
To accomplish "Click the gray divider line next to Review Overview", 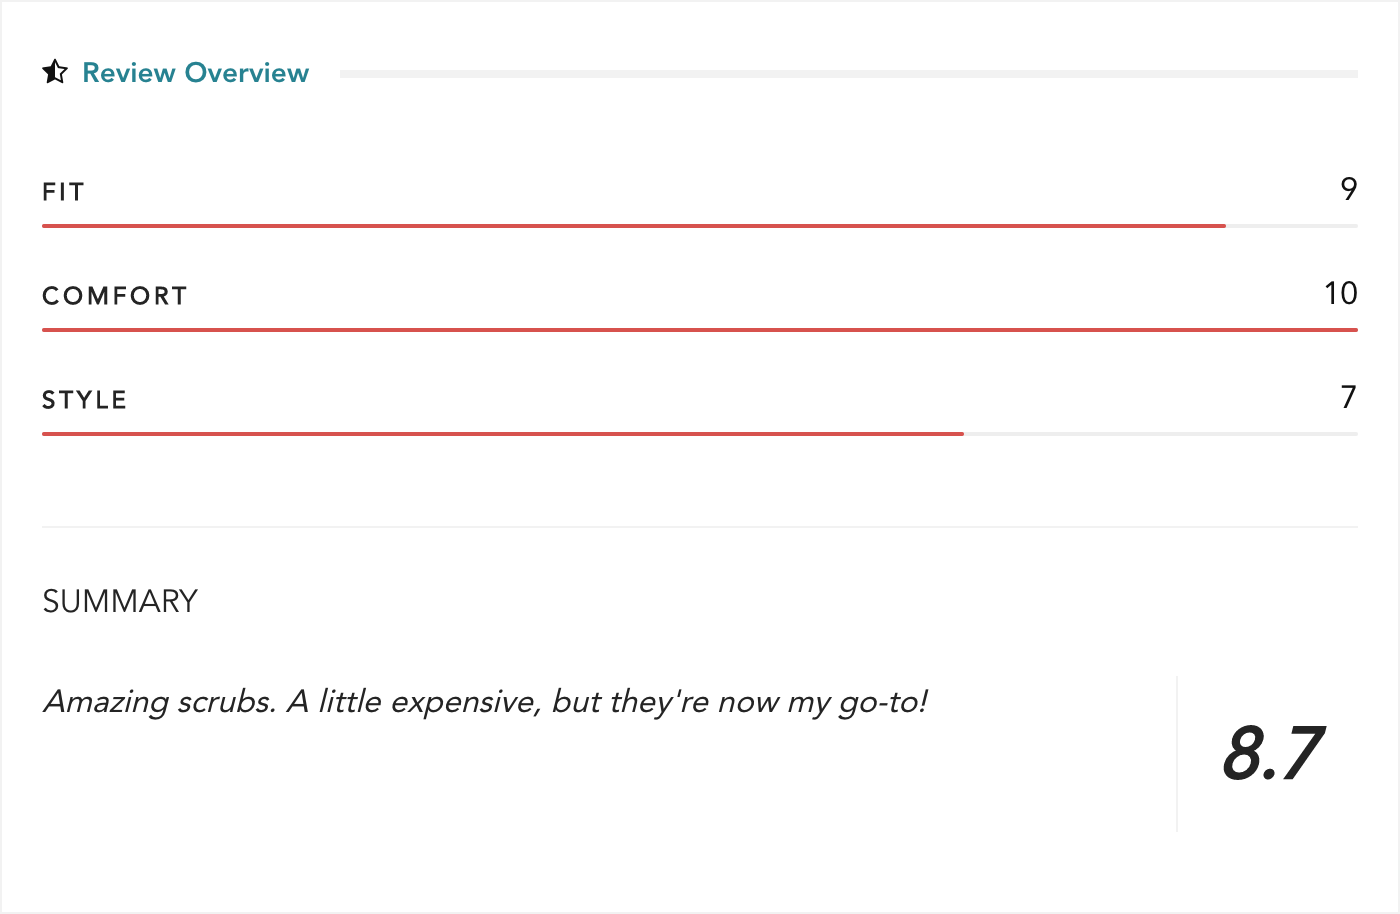I will click(849, 74).
